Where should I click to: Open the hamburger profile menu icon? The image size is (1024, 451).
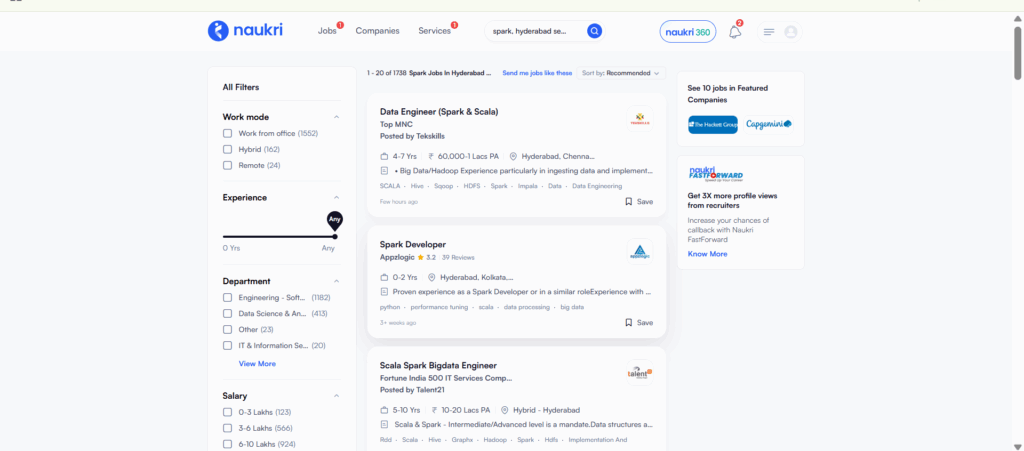(x=769, y=32)
